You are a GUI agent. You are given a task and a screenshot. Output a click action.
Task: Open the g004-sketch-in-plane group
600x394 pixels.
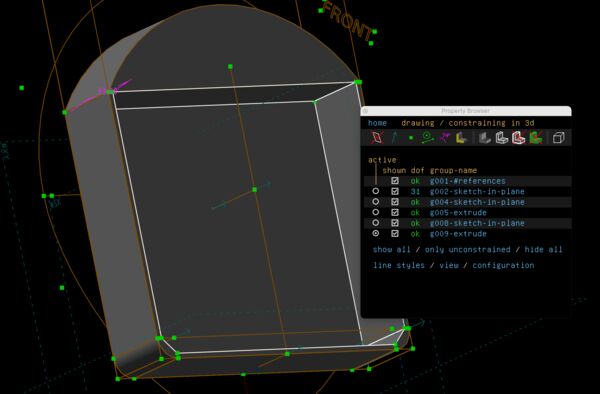coord(477,202)
